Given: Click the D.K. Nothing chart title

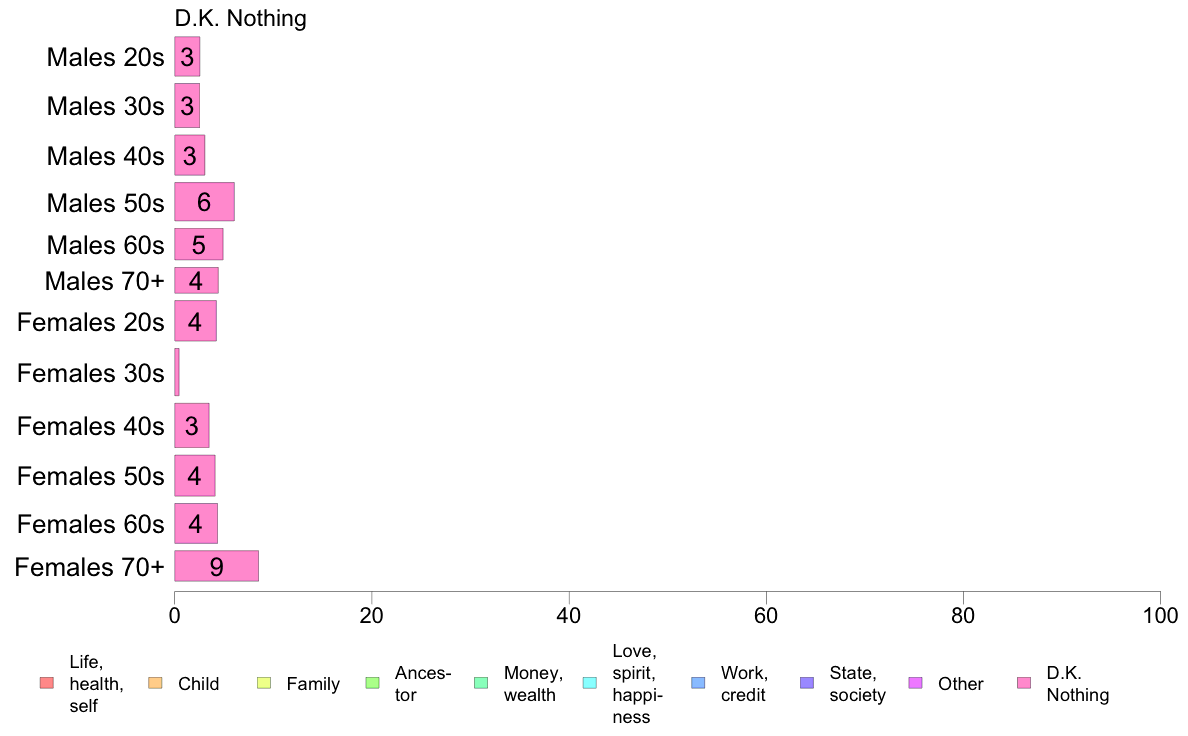Looking at the screenshot, I should click(240, 18).
